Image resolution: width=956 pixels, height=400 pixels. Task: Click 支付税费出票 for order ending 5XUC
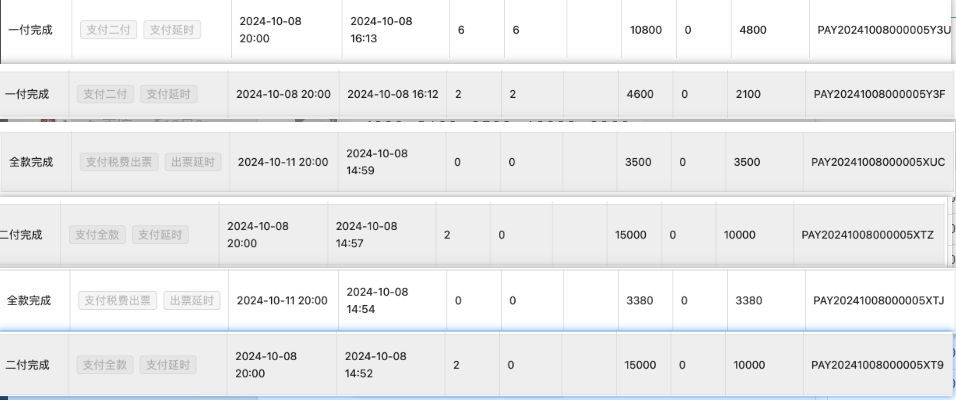119,162
